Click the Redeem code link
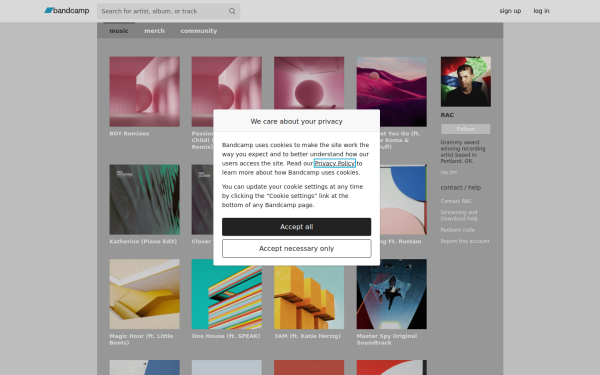The height and width of the screenshot is (375, 600). [x=457, y=230]
